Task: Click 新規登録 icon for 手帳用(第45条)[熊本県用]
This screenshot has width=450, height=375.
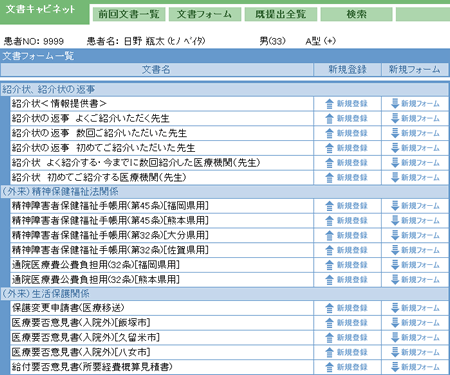Action: pyautogui.click(x=329, y=221)
